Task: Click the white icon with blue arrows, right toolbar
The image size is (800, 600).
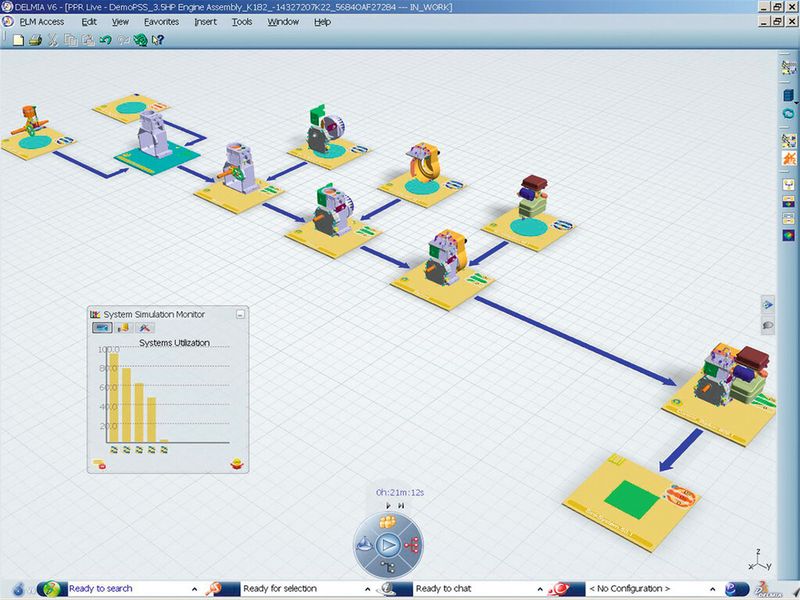Action: click(x=789, y=185)
